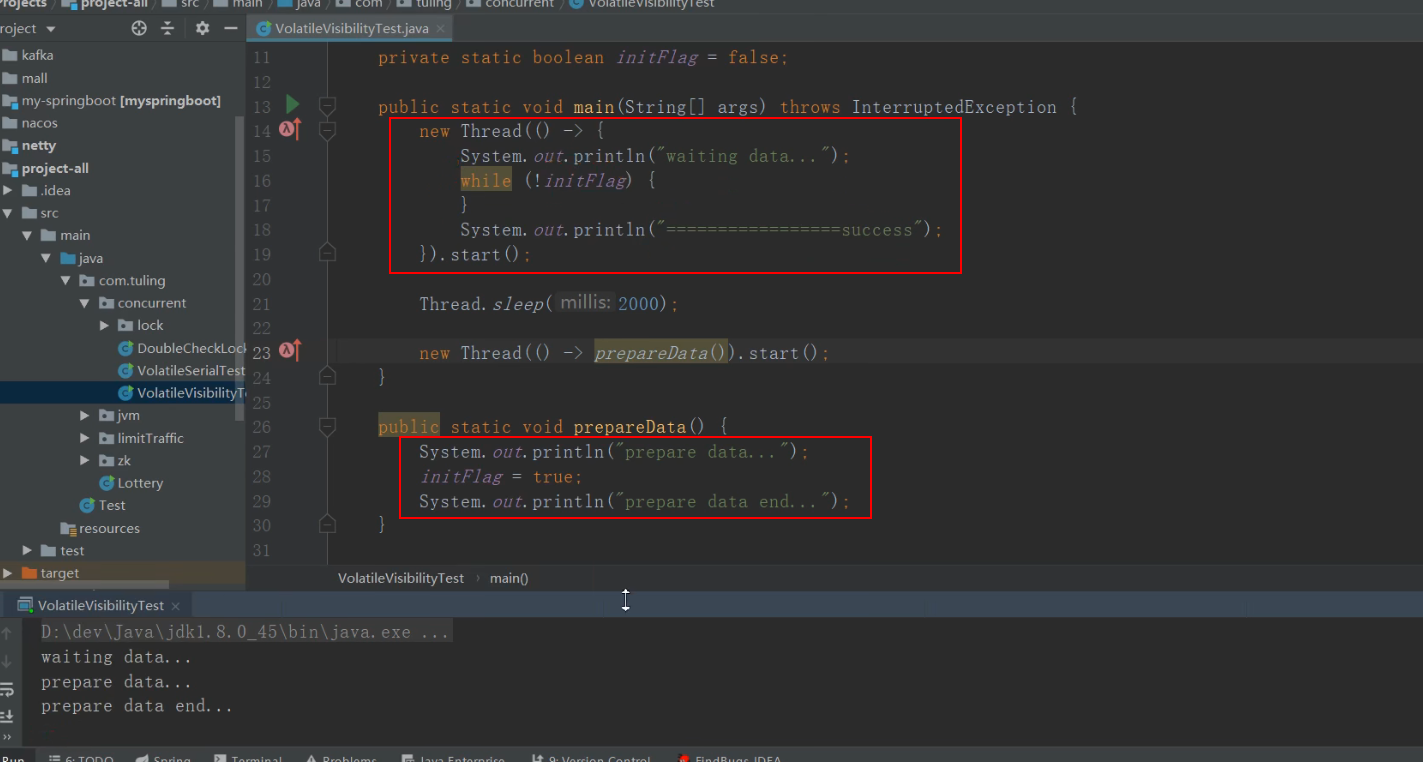
Task: Close the VolatileVisibilityTest.java editor tab
Action: [440, 29]
